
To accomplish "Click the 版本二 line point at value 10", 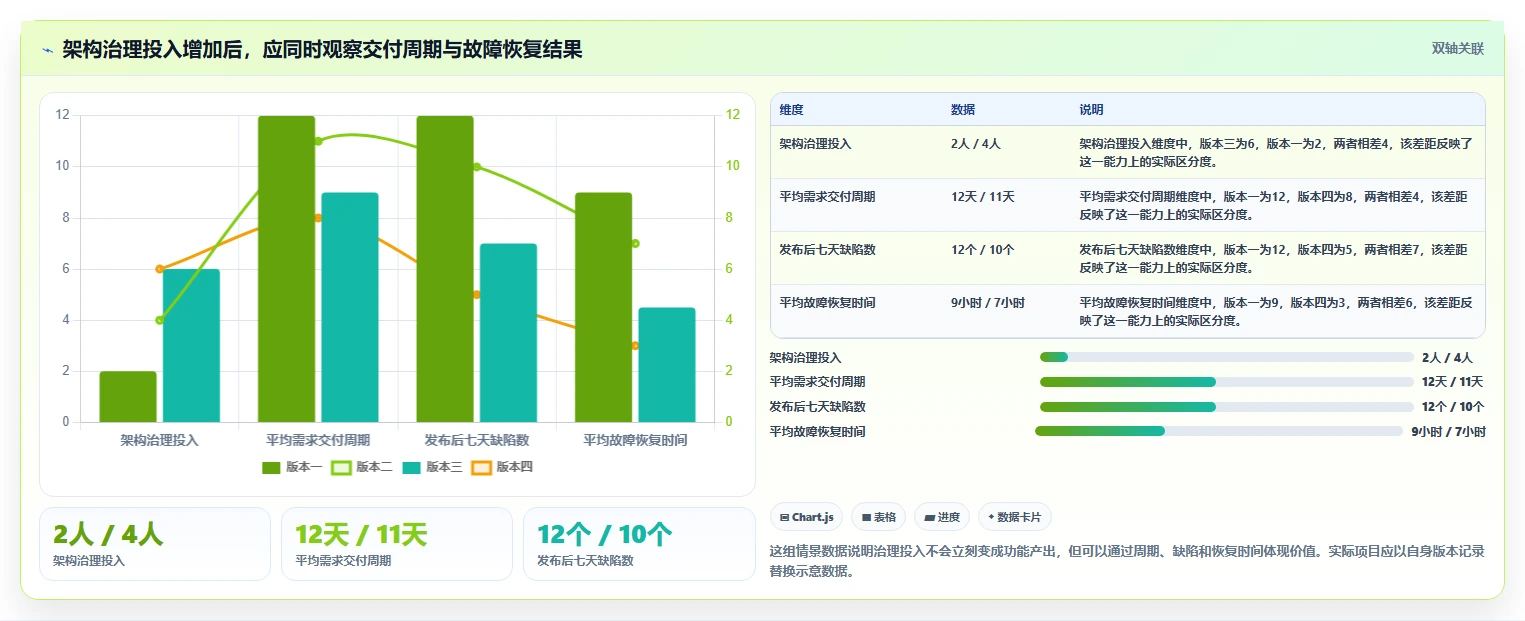I will pyautogui.click(x=477, y=167).
